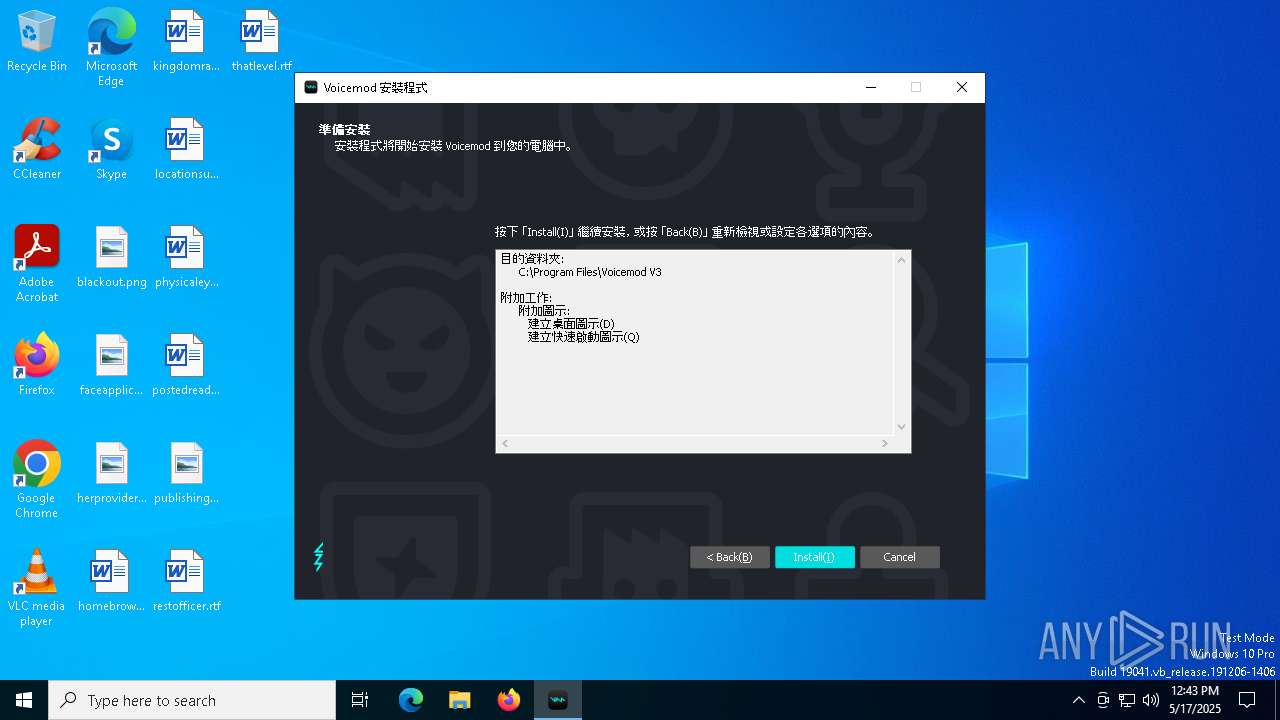Image resolution: width=1280 pixels, height=720 pixels.
Task: Click the 建立桌面圖示(D) line
Action: 571,324
